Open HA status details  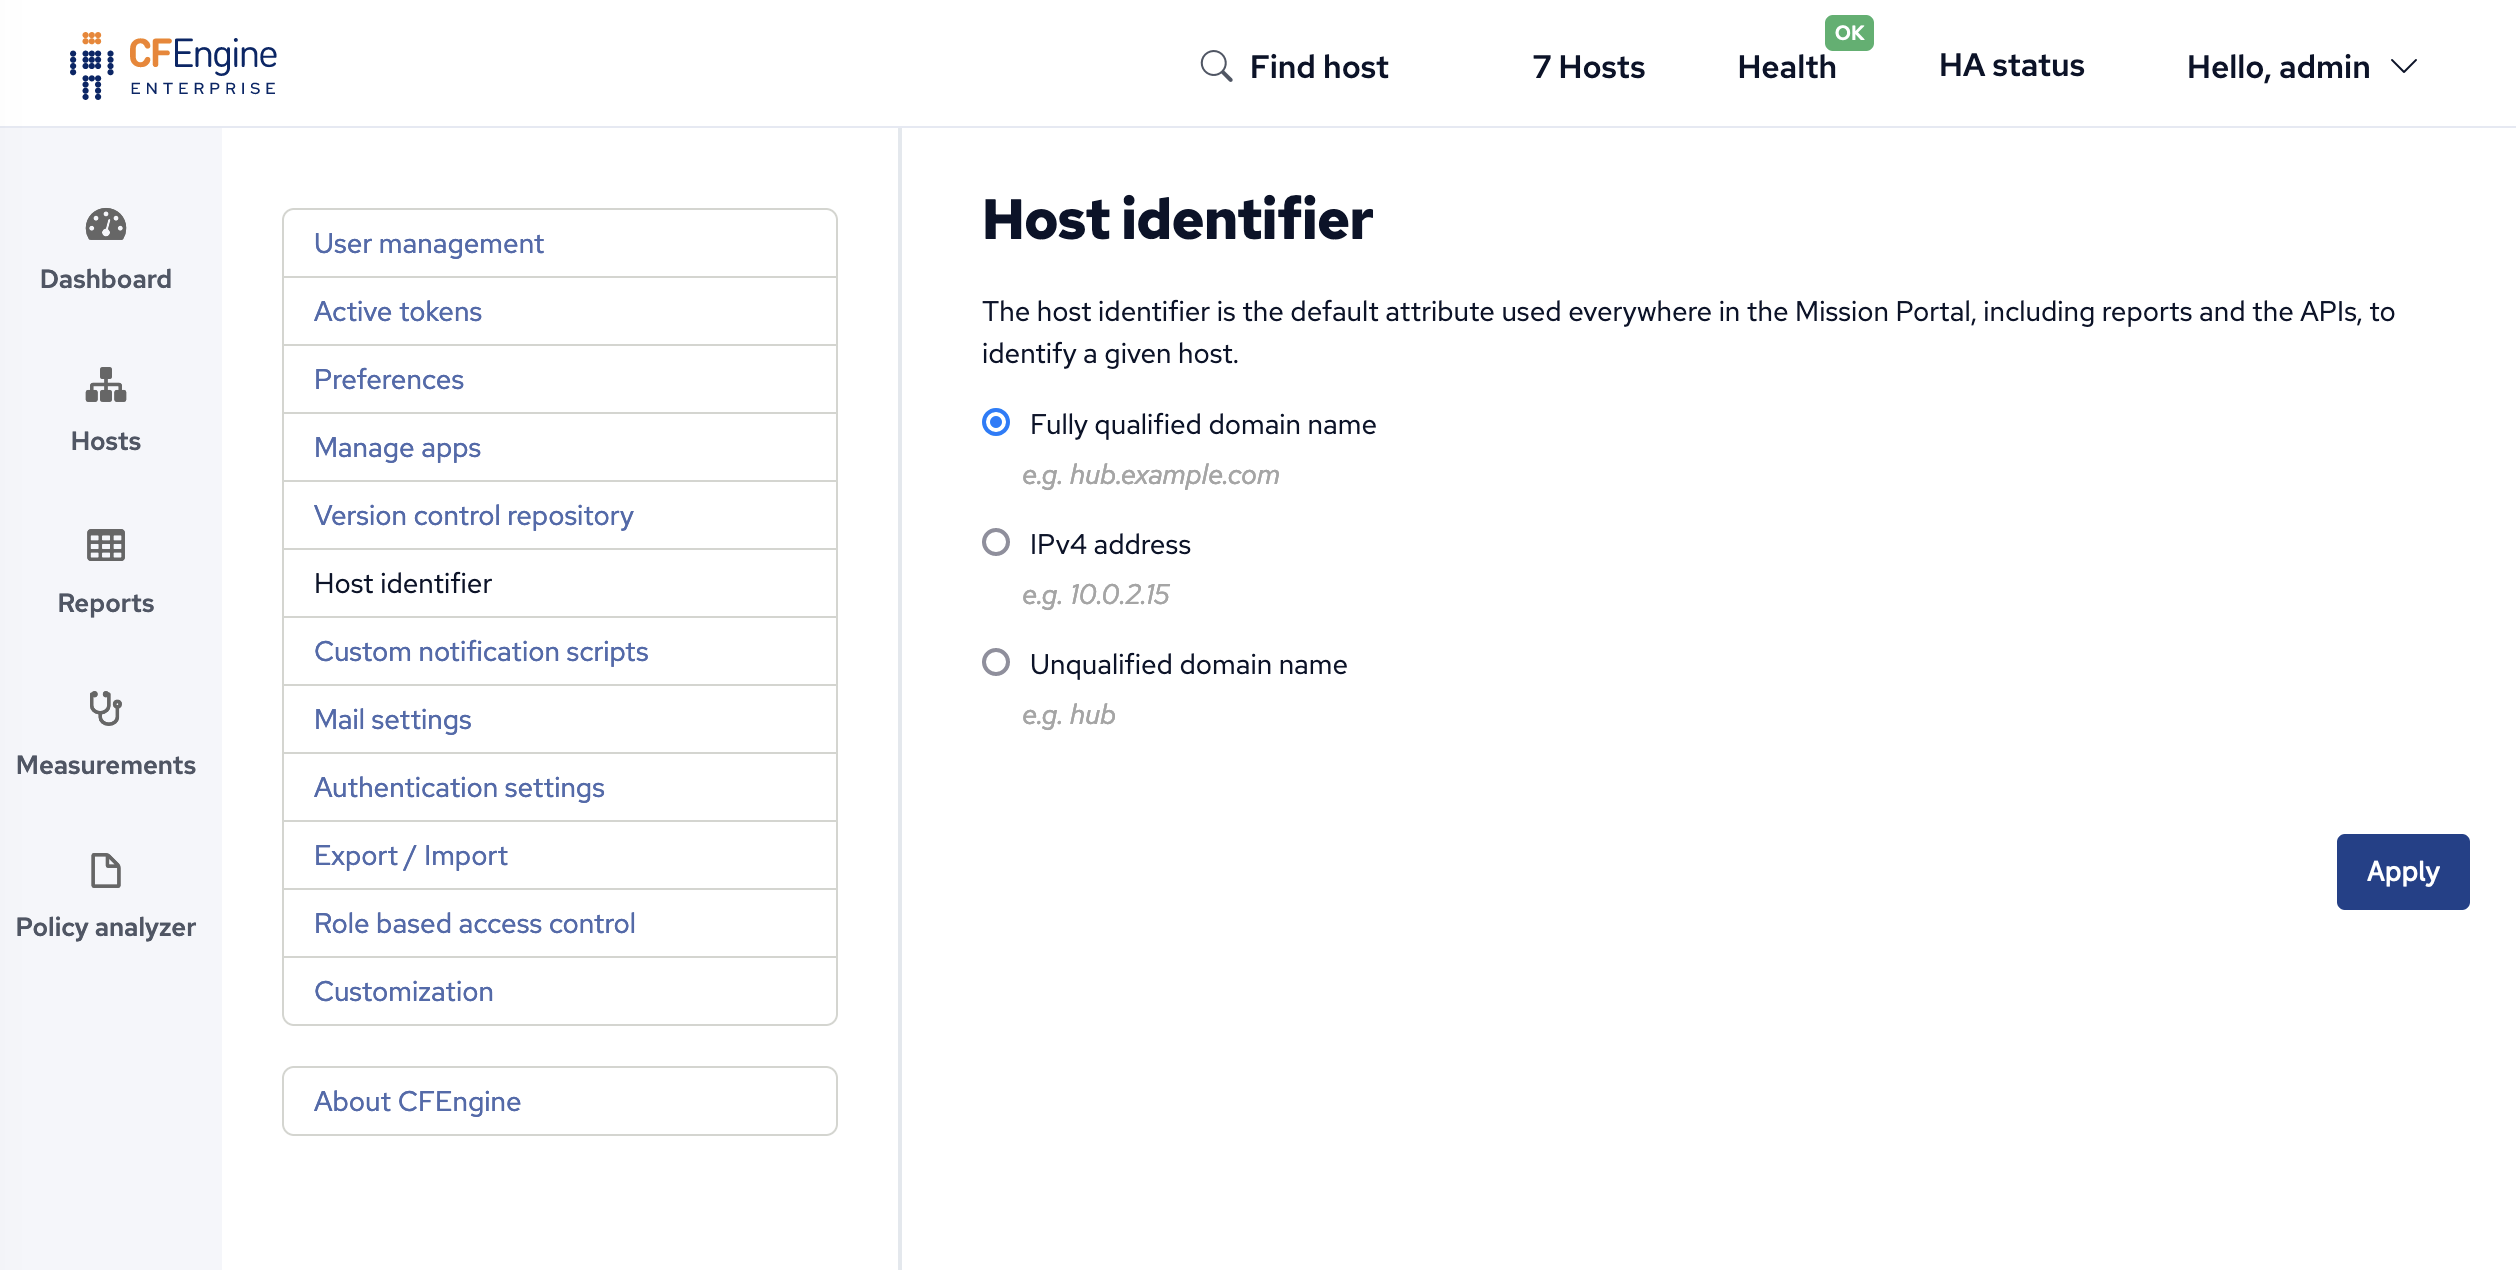[x=2010, y=65]
